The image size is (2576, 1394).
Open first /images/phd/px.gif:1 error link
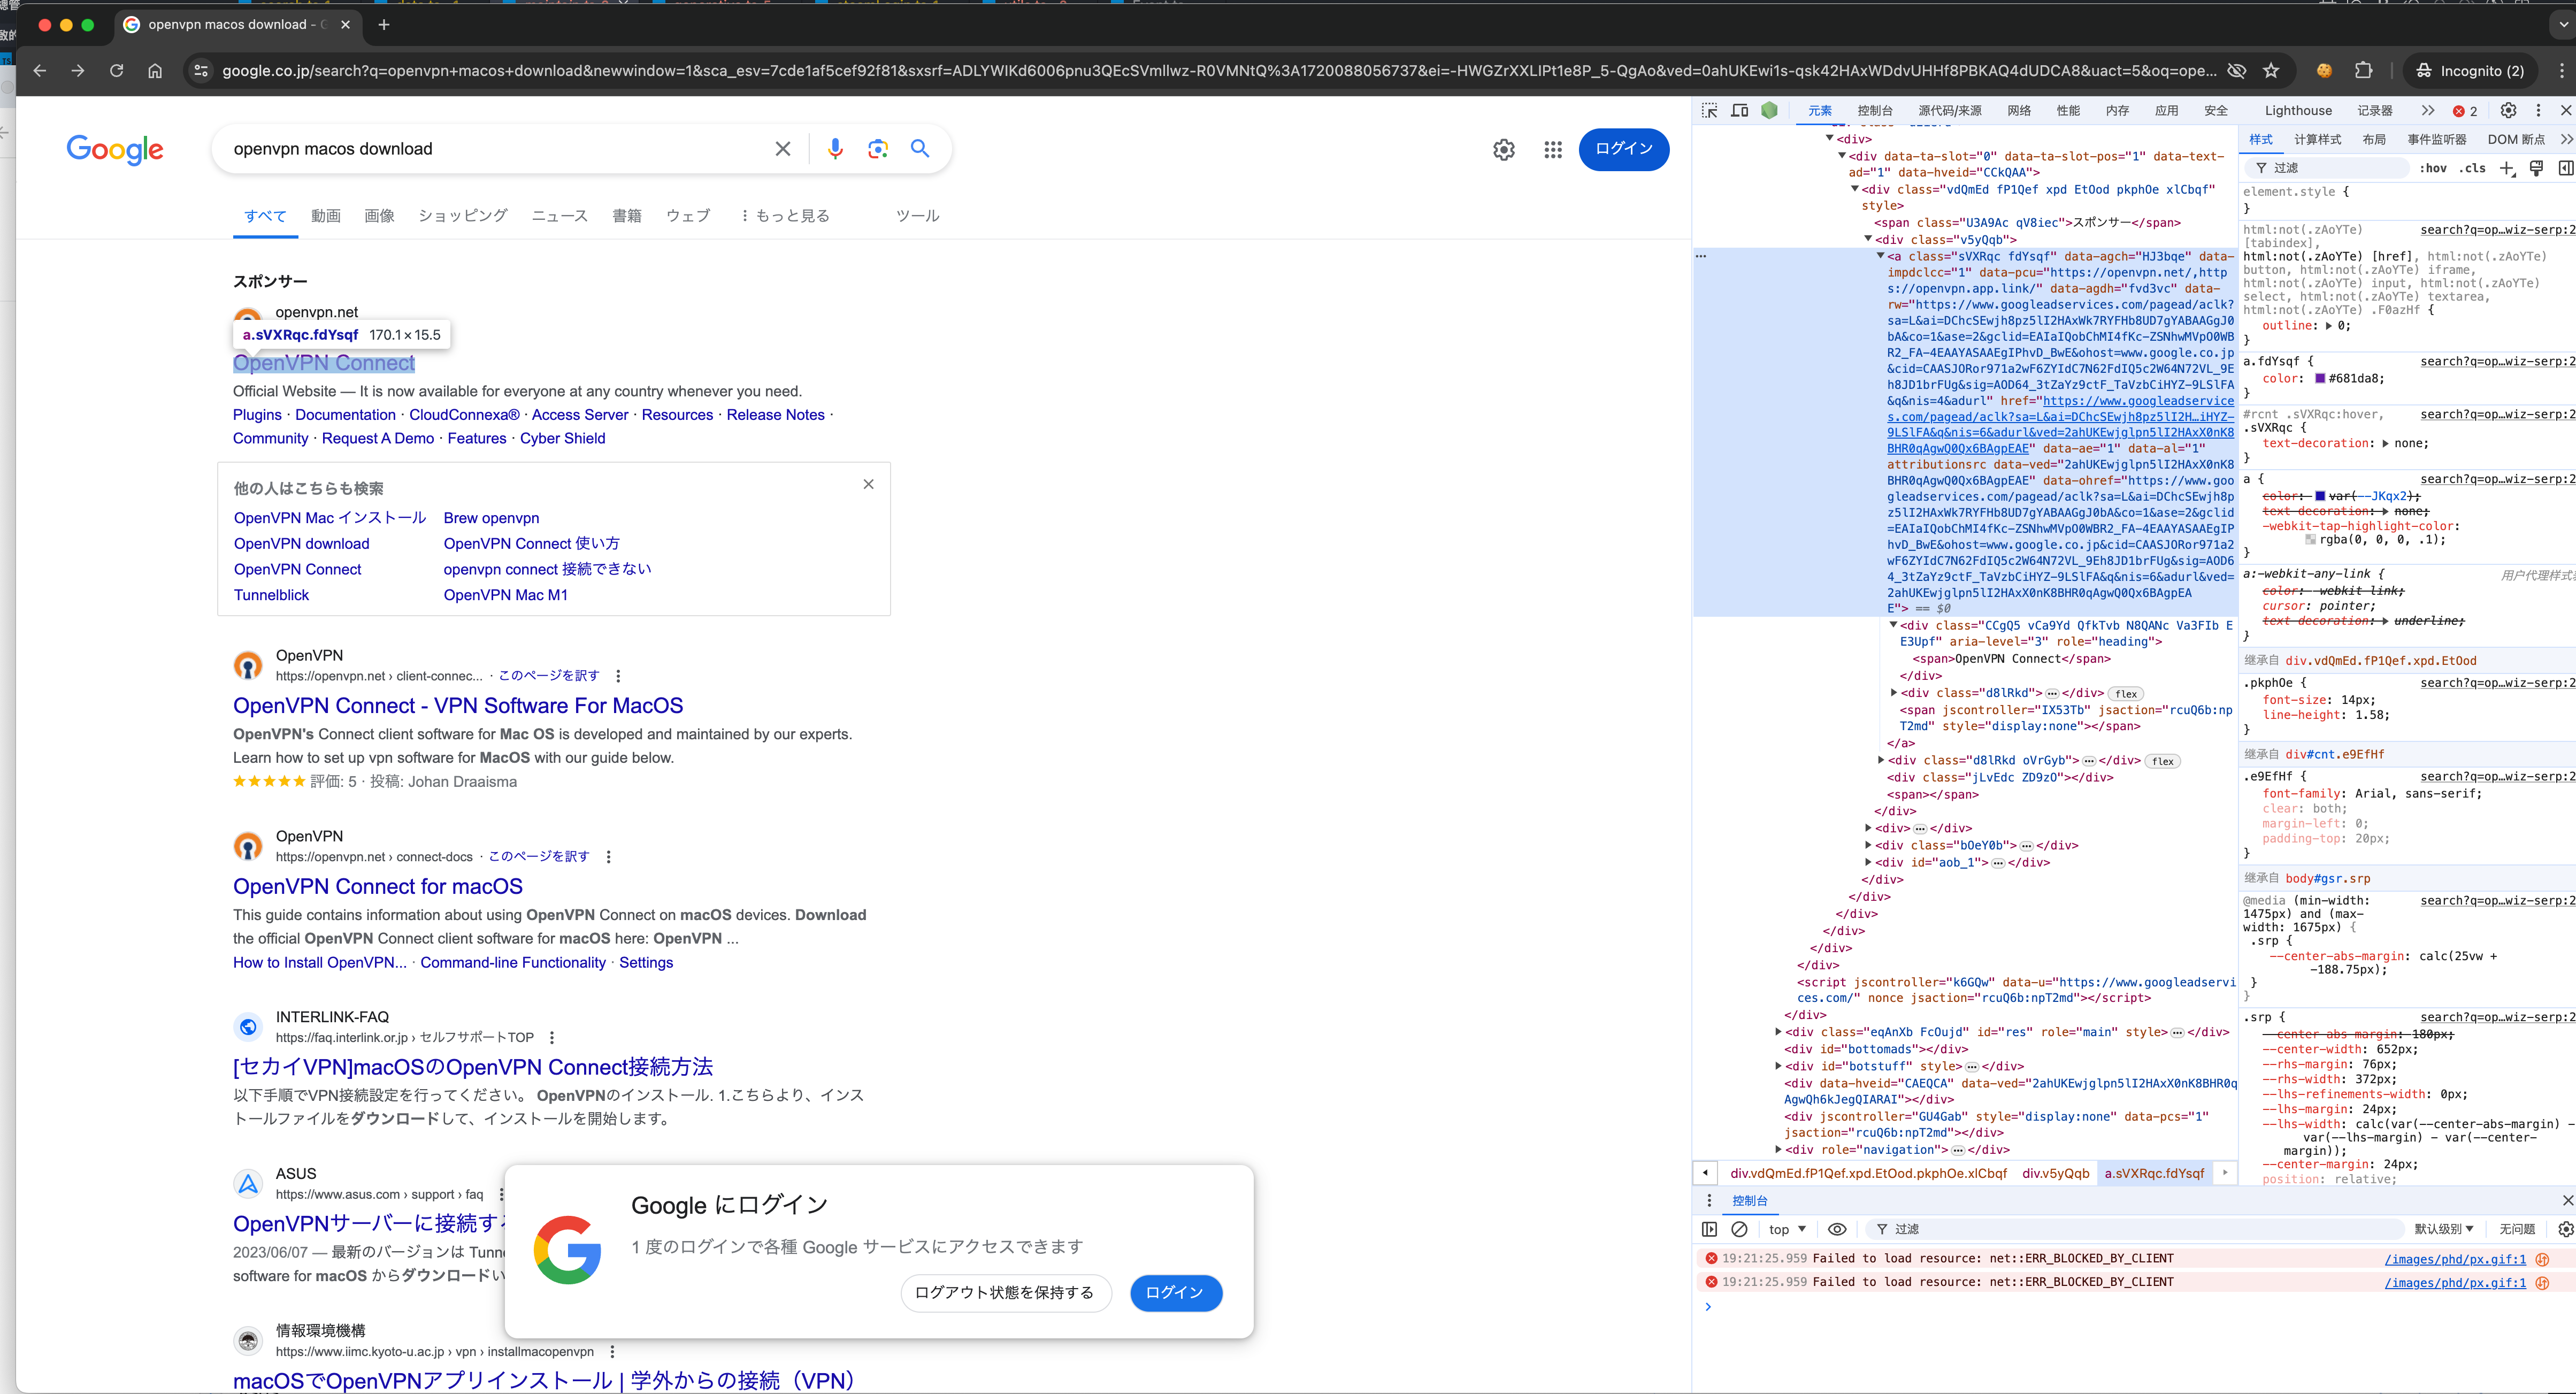click(2454, 1259)
